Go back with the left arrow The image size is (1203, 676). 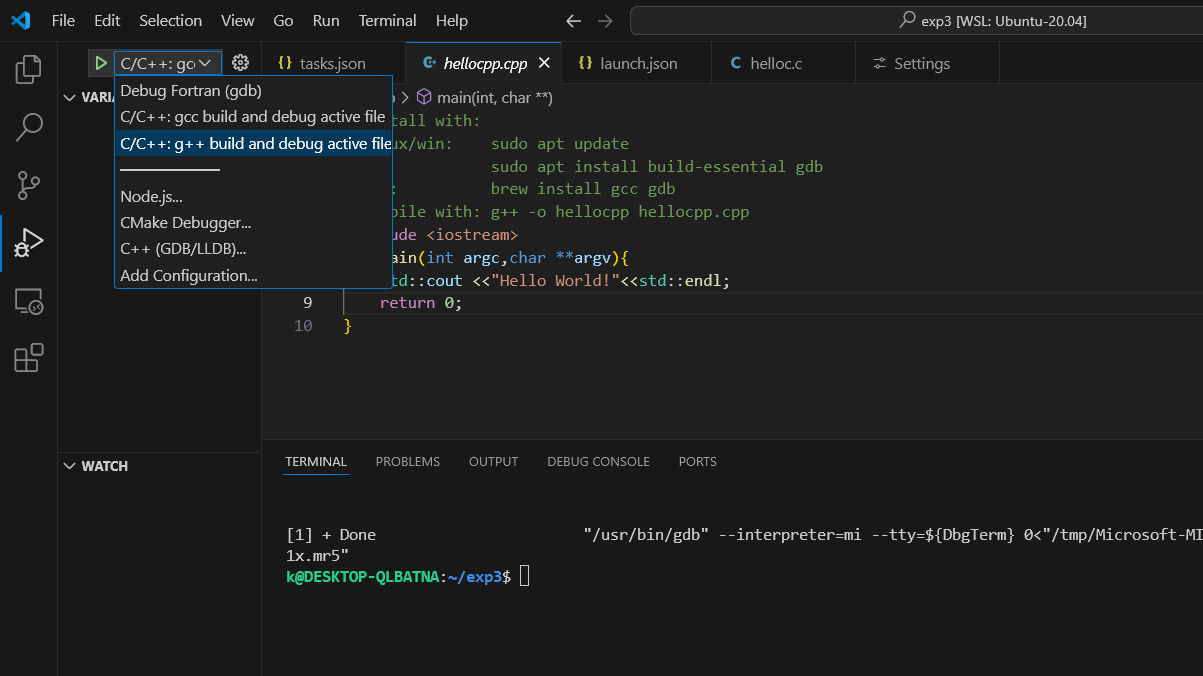click(573, 21)
